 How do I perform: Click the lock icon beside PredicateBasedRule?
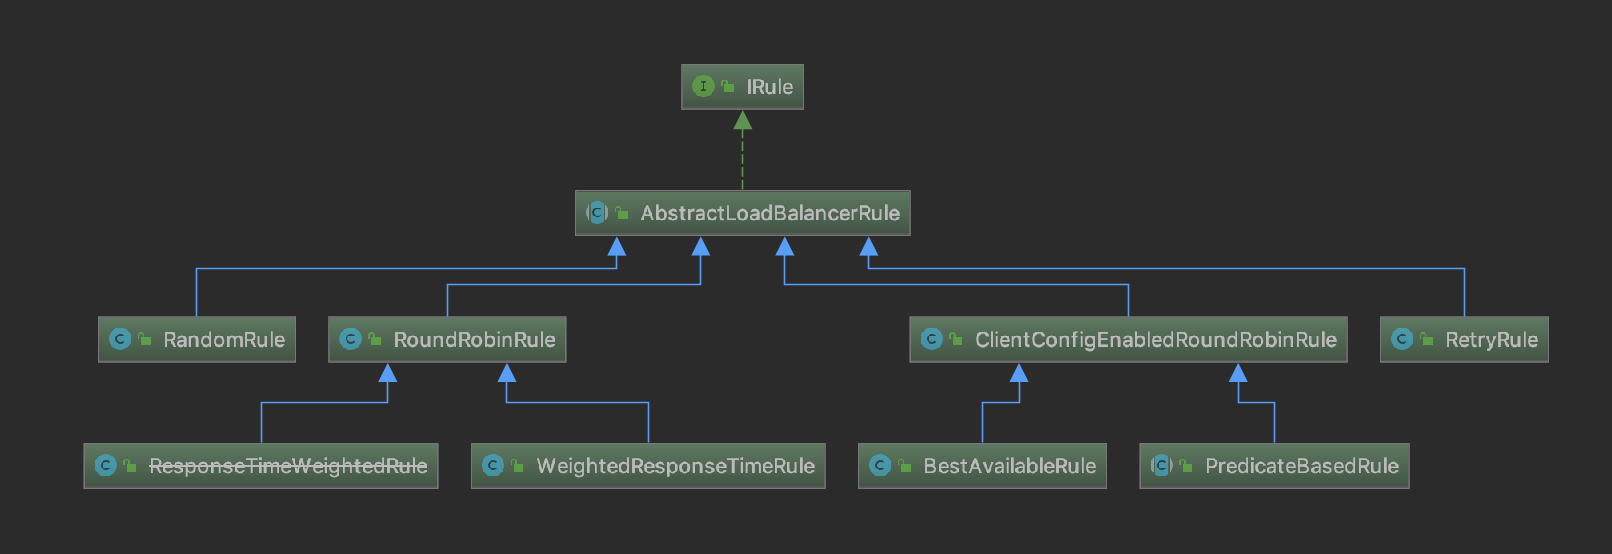click(1186, 465)
